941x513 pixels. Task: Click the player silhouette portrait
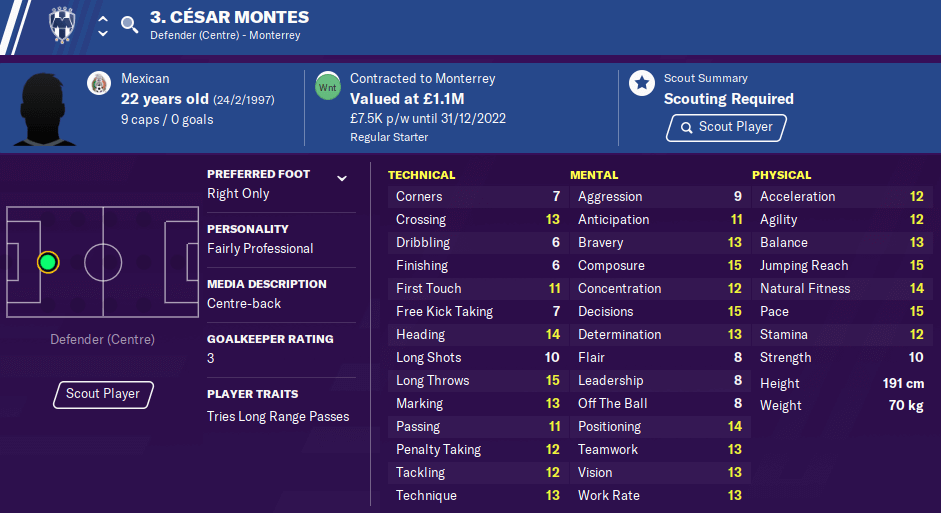point(44,109)
